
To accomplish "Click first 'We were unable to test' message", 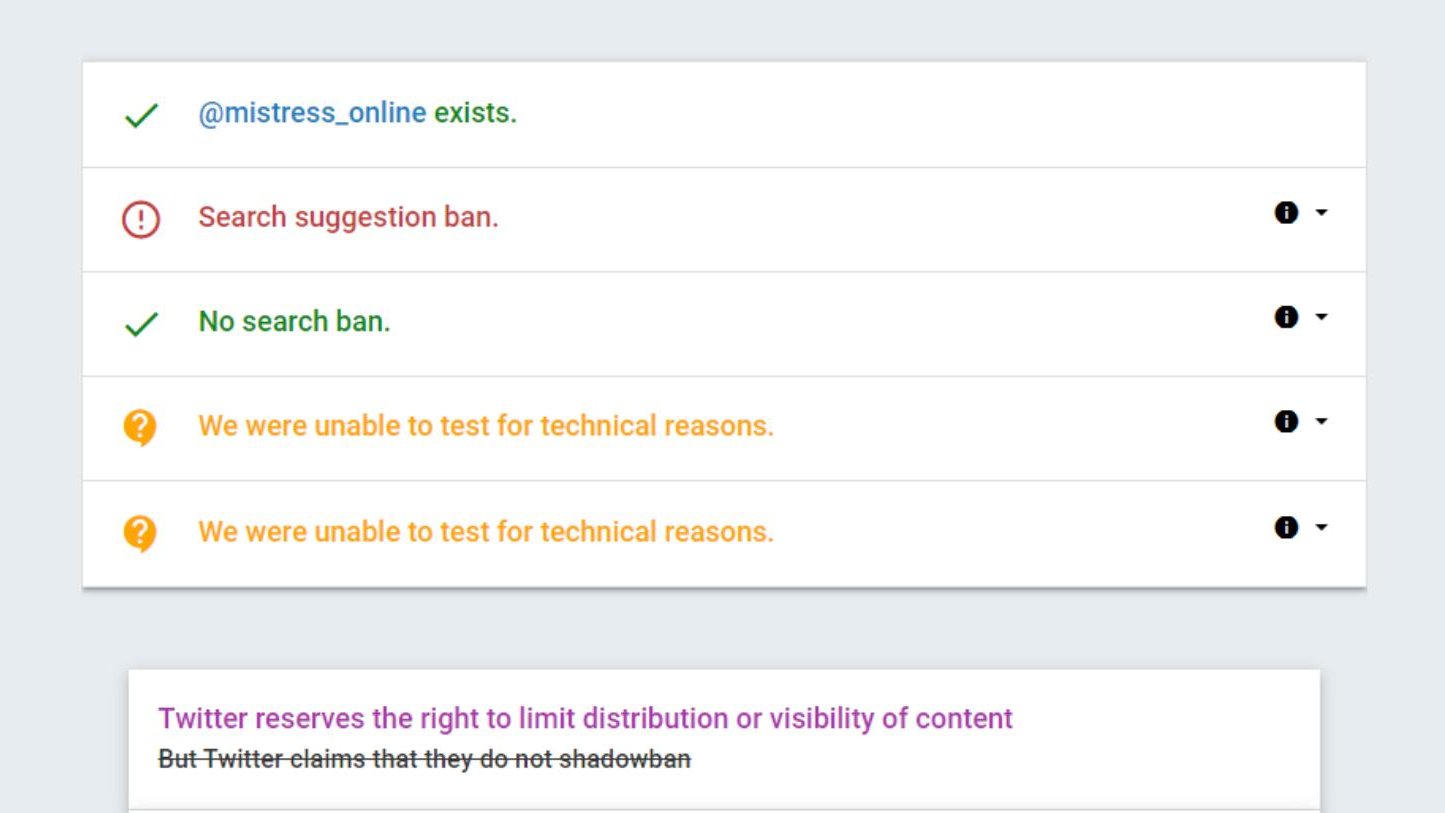I will tap(485, 426).
